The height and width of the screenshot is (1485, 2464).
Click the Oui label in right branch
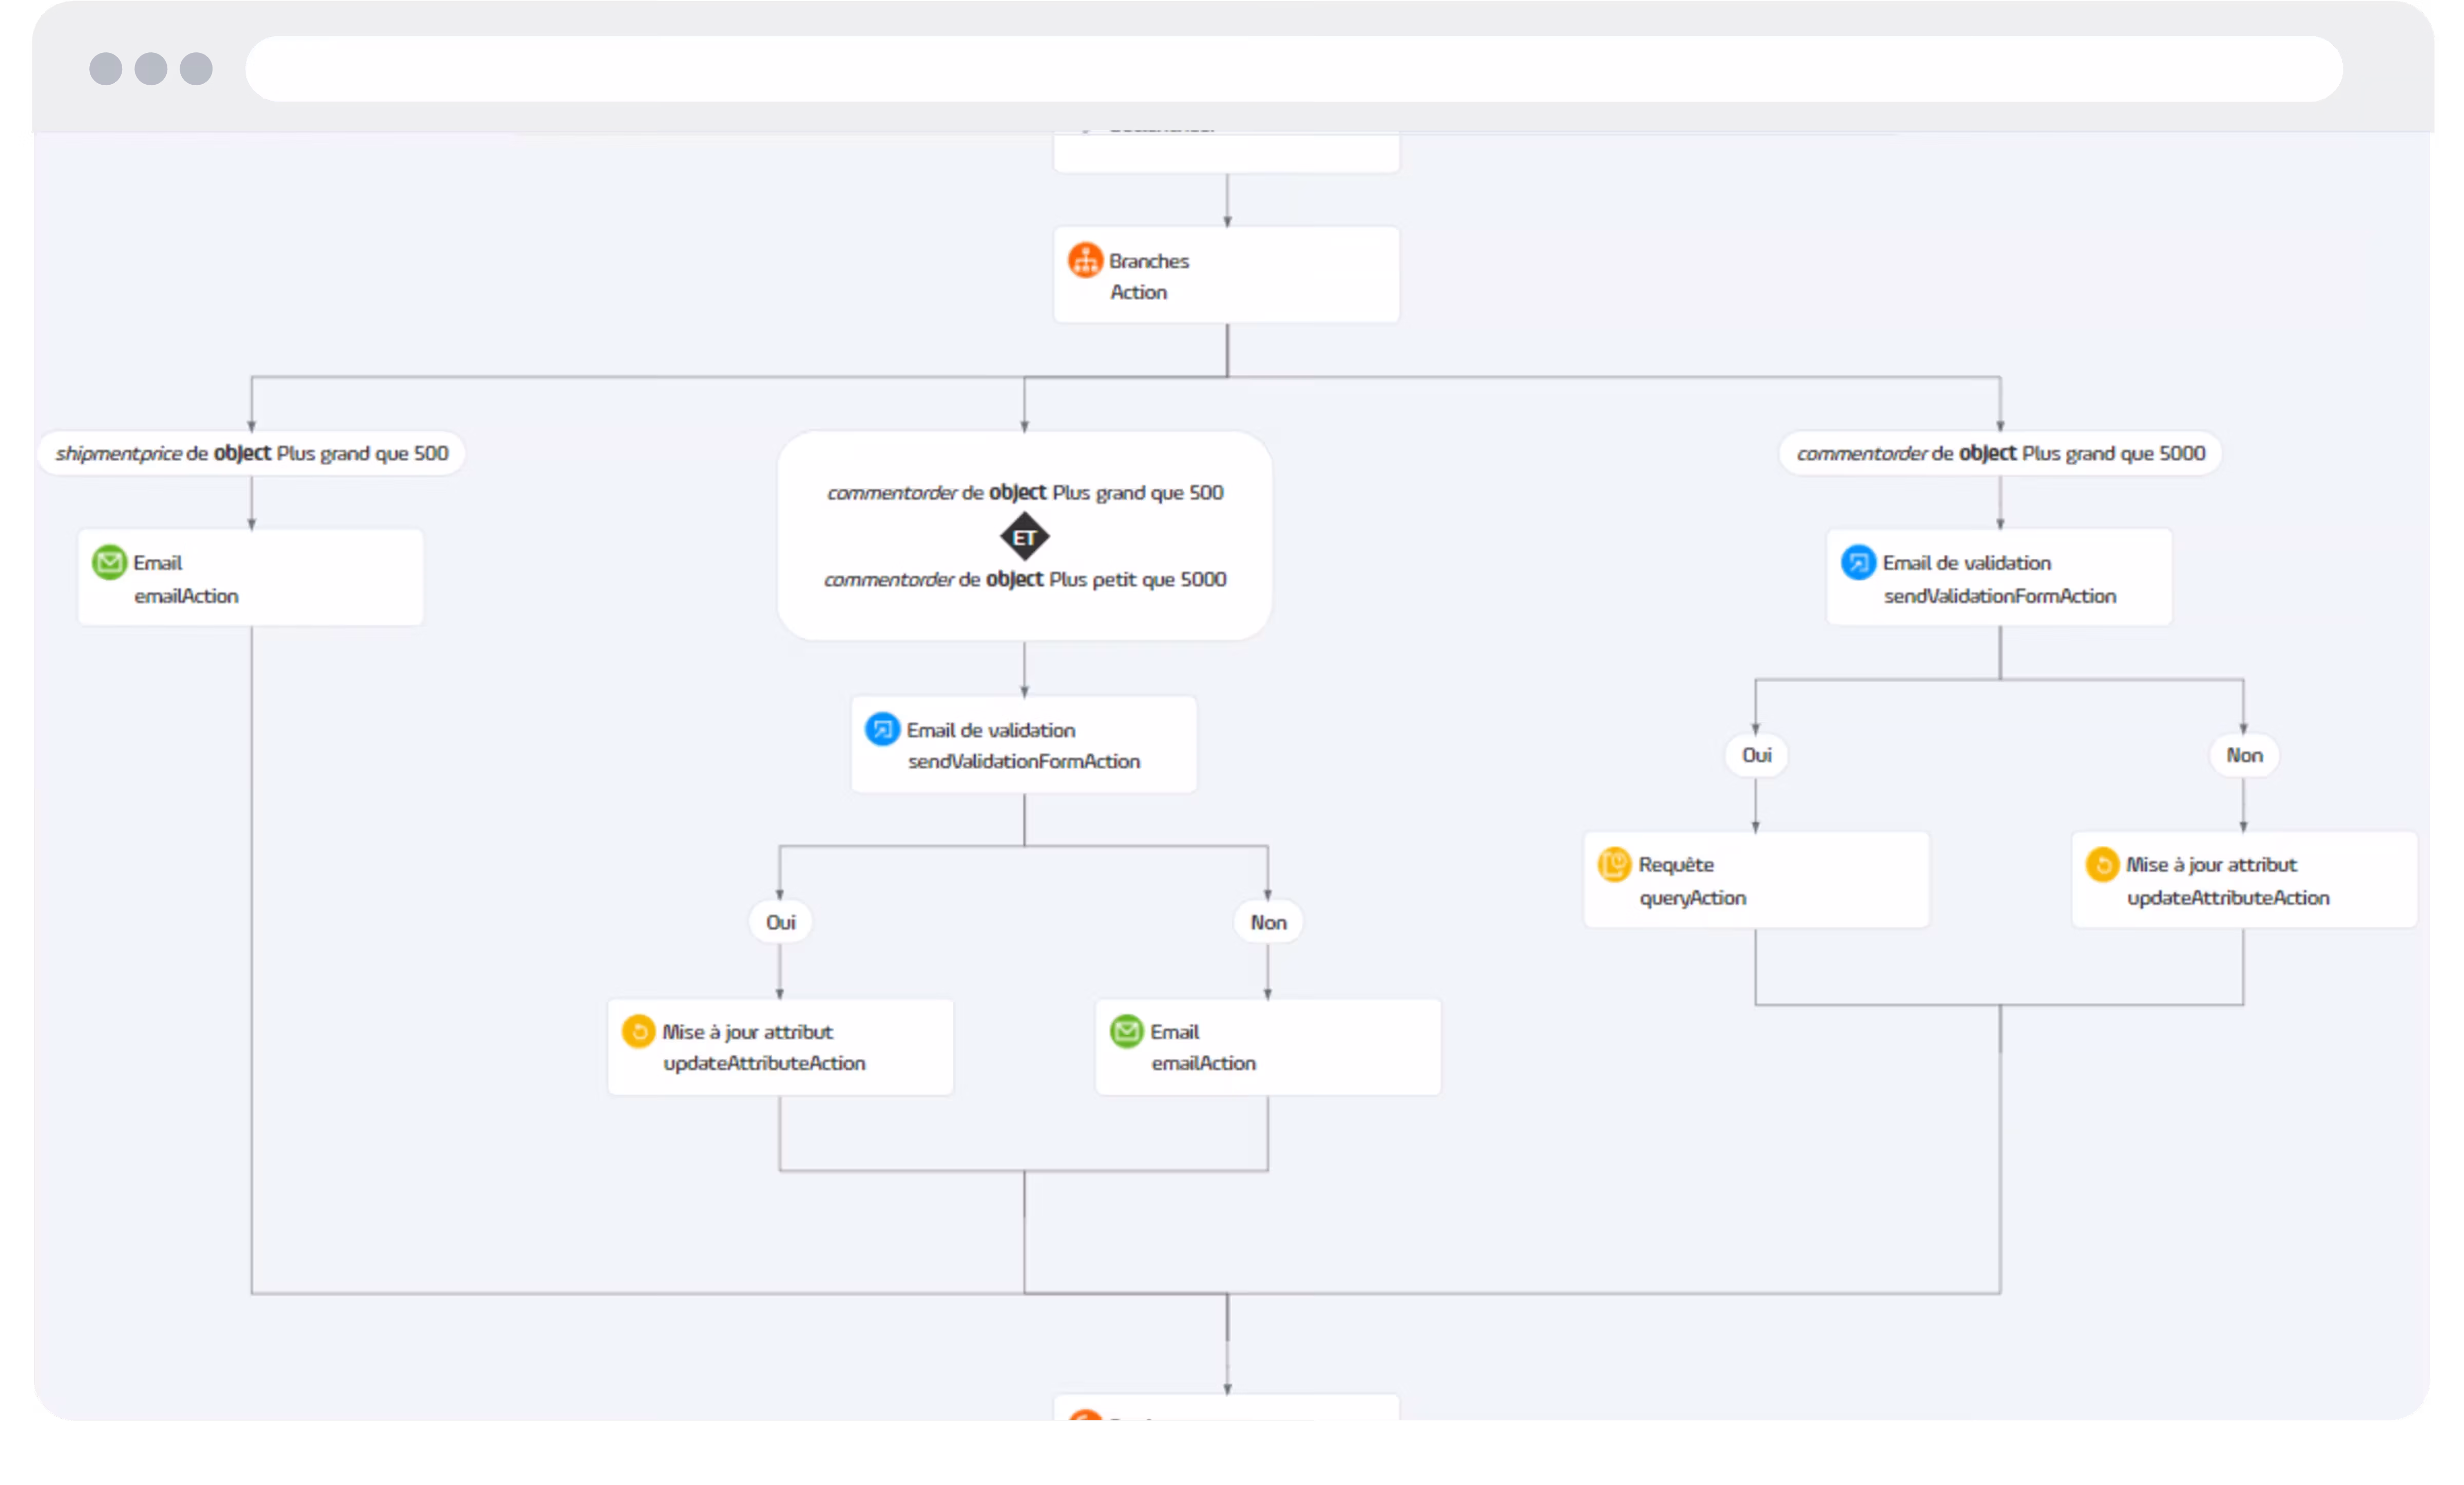click(x=1756, y=754)
